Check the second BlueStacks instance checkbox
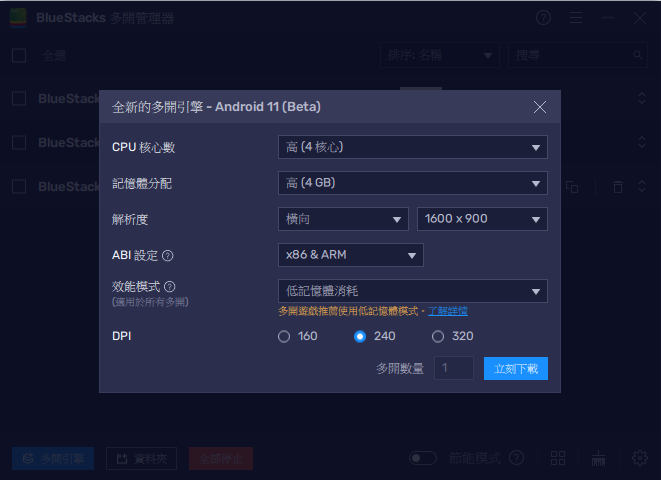661x480 pixels. [19, 142]
